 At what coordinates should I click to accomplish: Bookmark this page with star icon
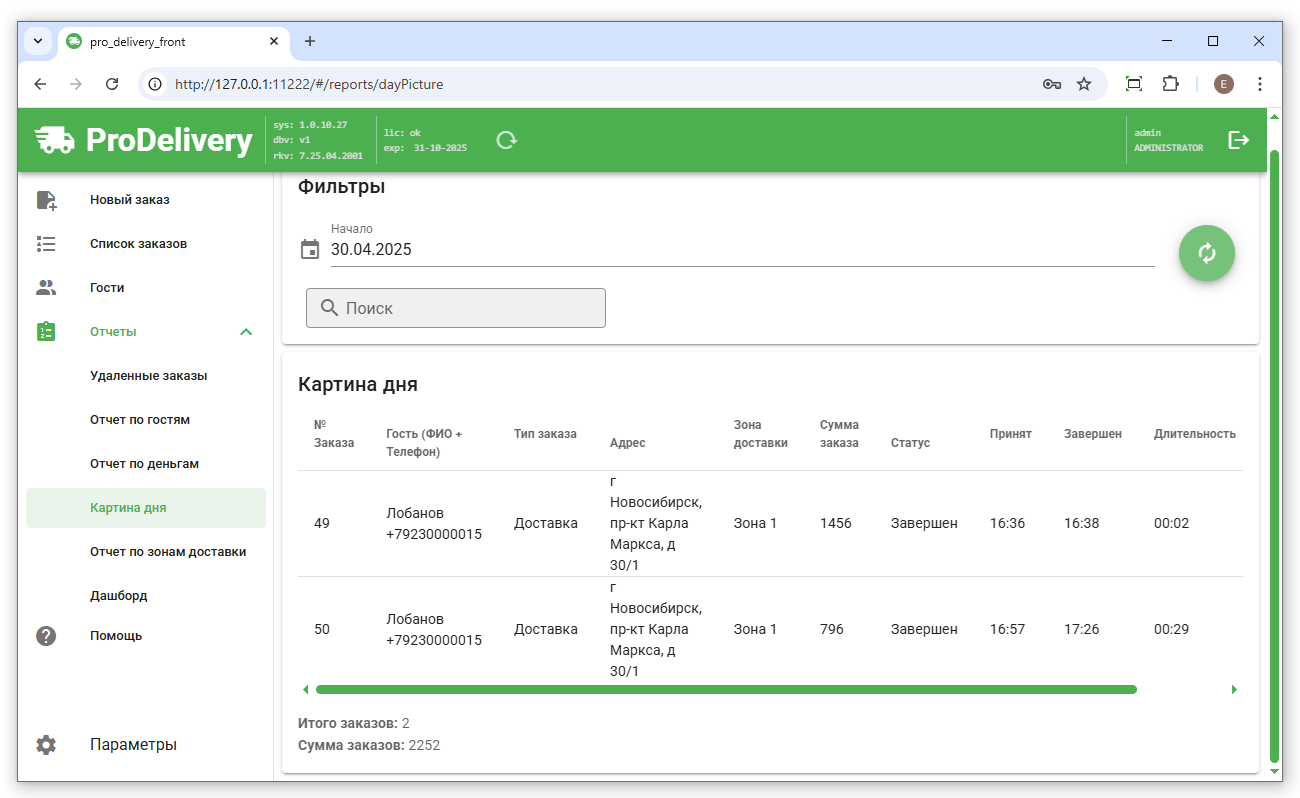1084,84
